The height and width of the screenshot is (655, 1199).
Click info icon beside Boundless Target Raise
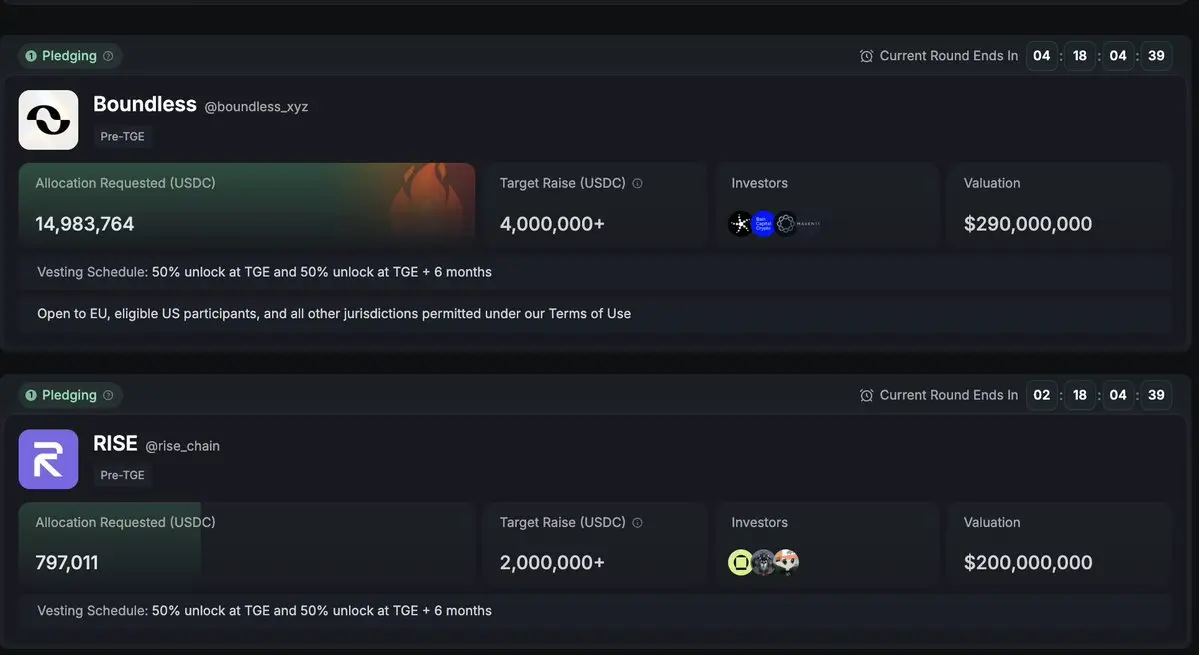coord(637,183)
